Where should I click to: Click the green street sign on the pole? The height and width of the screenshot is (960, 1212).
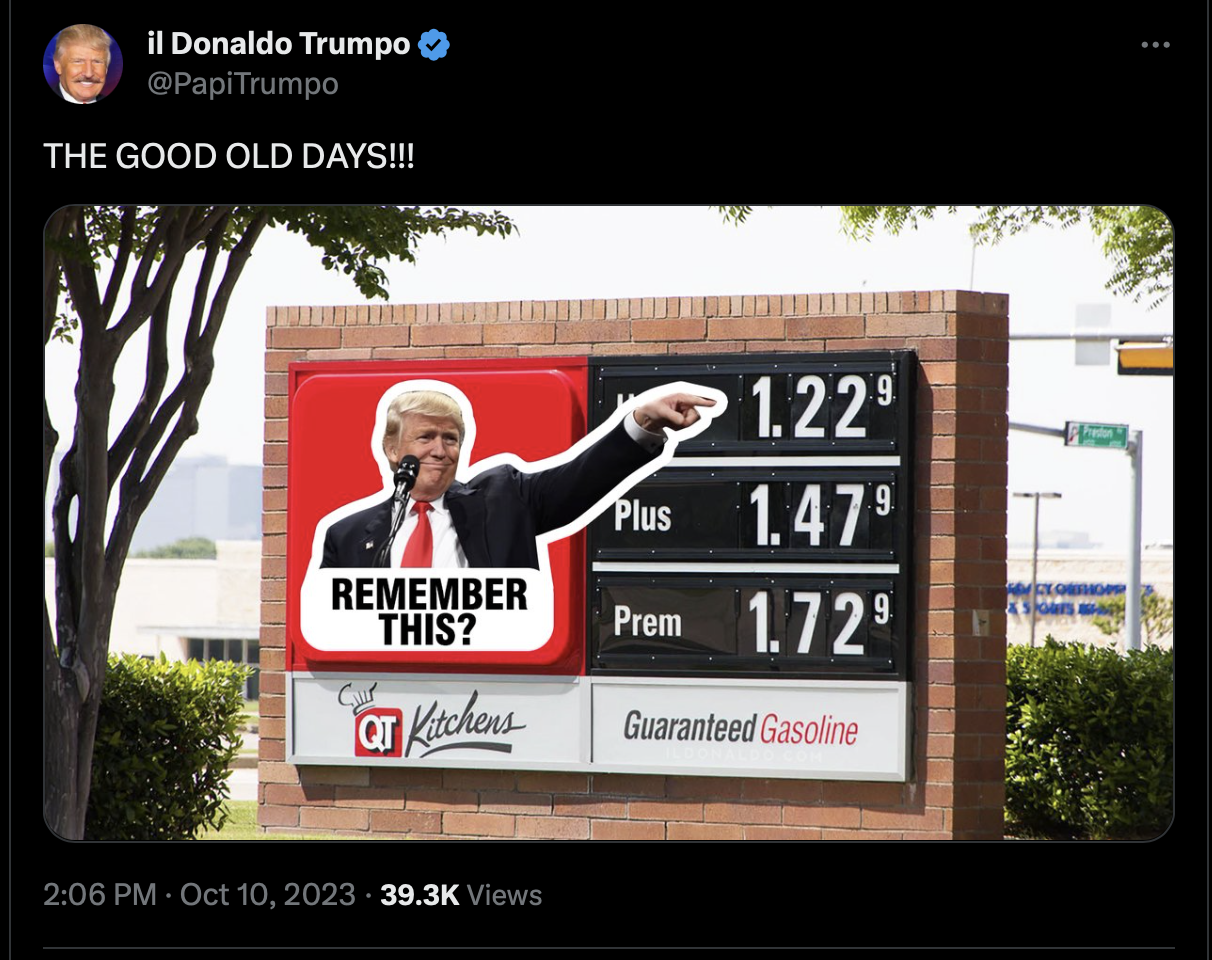click(1097, 435)
